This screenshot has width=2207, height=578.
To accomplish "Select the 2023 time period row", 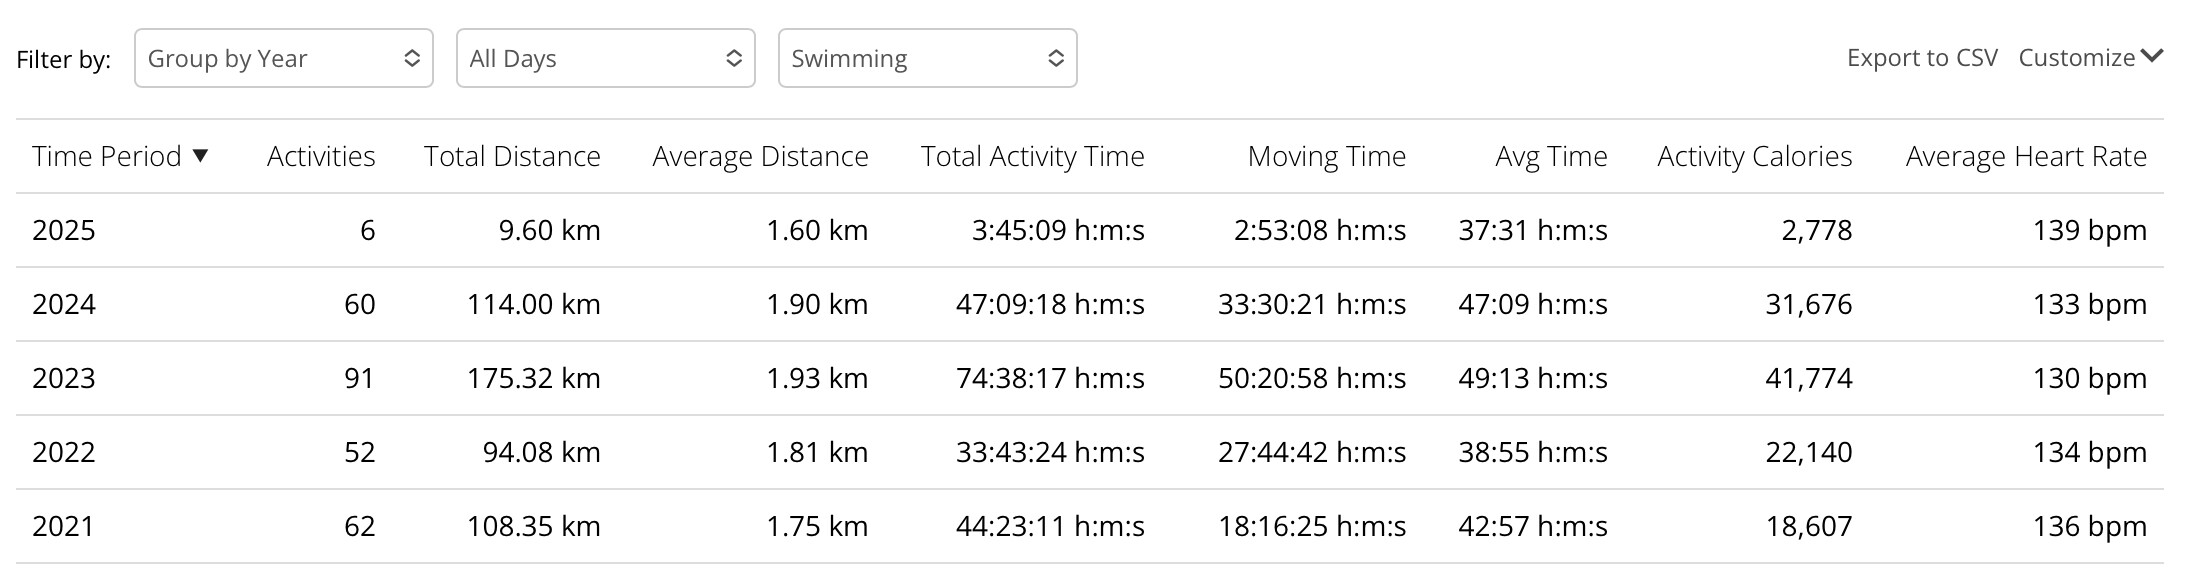I will click(64, 378).
